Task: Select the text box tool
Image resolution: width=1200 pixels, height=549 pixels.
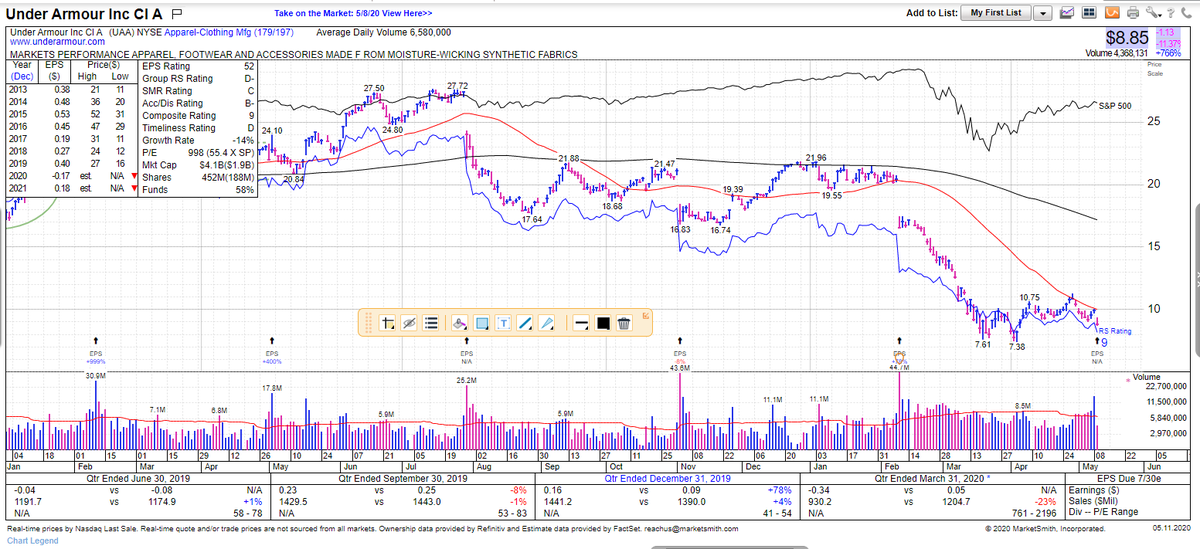Action: tap(503, 322)
